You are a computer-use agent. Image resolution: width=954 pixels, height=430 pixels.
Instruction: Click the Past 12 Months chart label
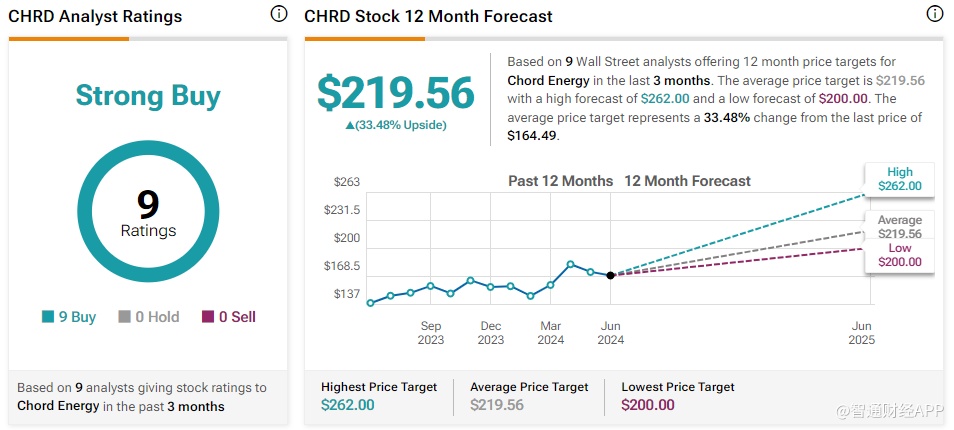point(560,181)
